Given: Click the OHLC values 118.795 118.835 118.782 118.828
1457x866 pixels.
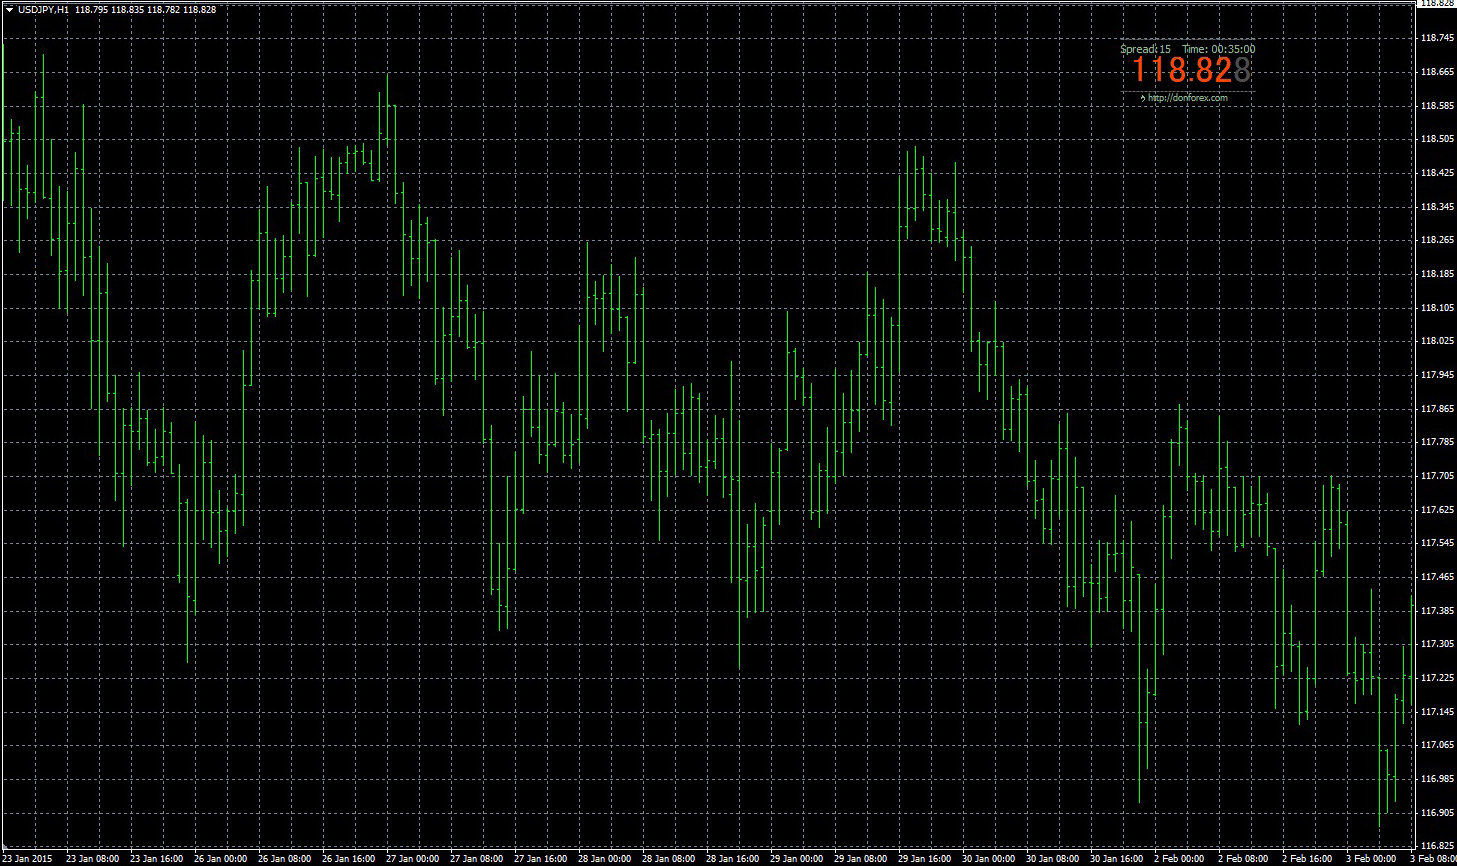Looking at the screenshot, I should click(145, 9).
